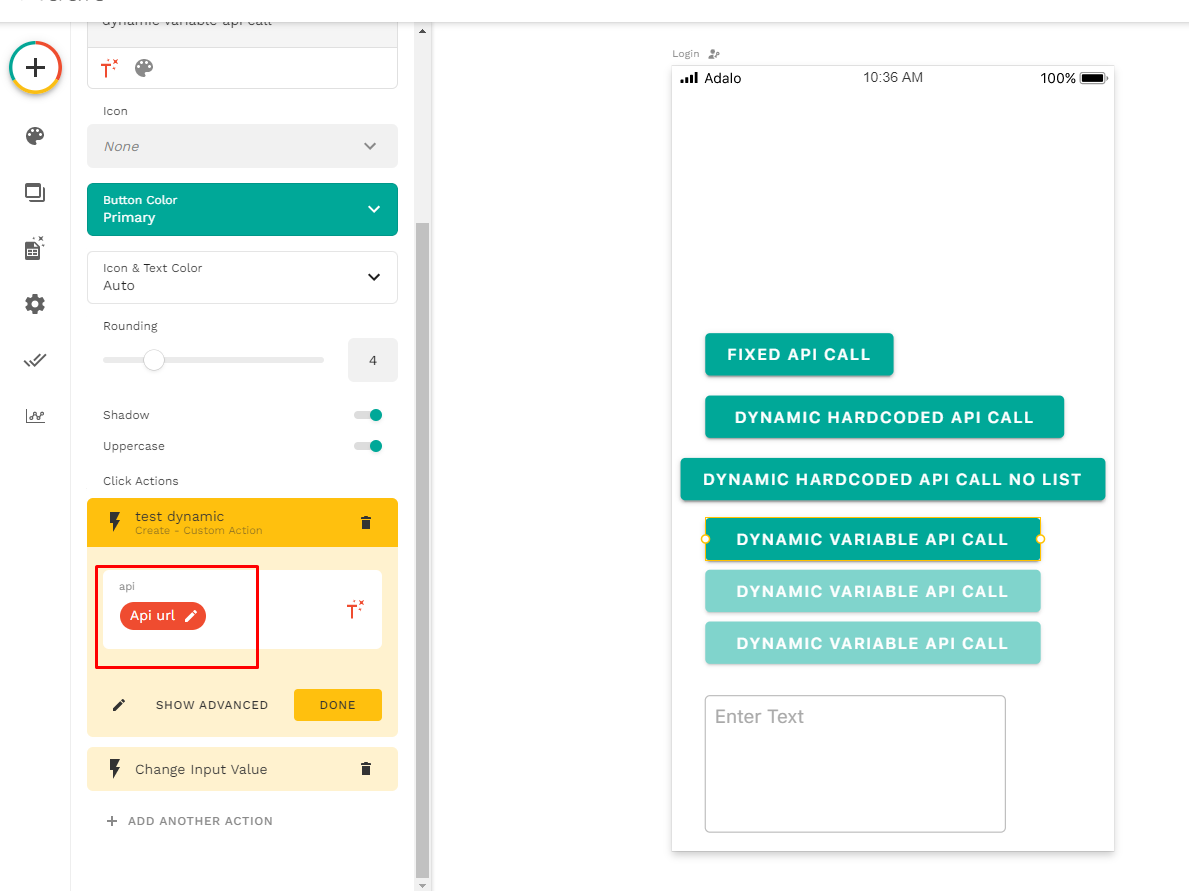
Task: Open the Publish double-check icon
Action: [35, 360]
